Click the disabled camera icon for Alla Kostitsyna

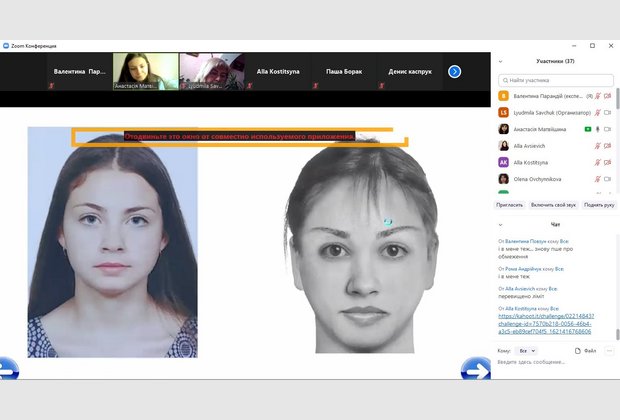tap(608, 162)
